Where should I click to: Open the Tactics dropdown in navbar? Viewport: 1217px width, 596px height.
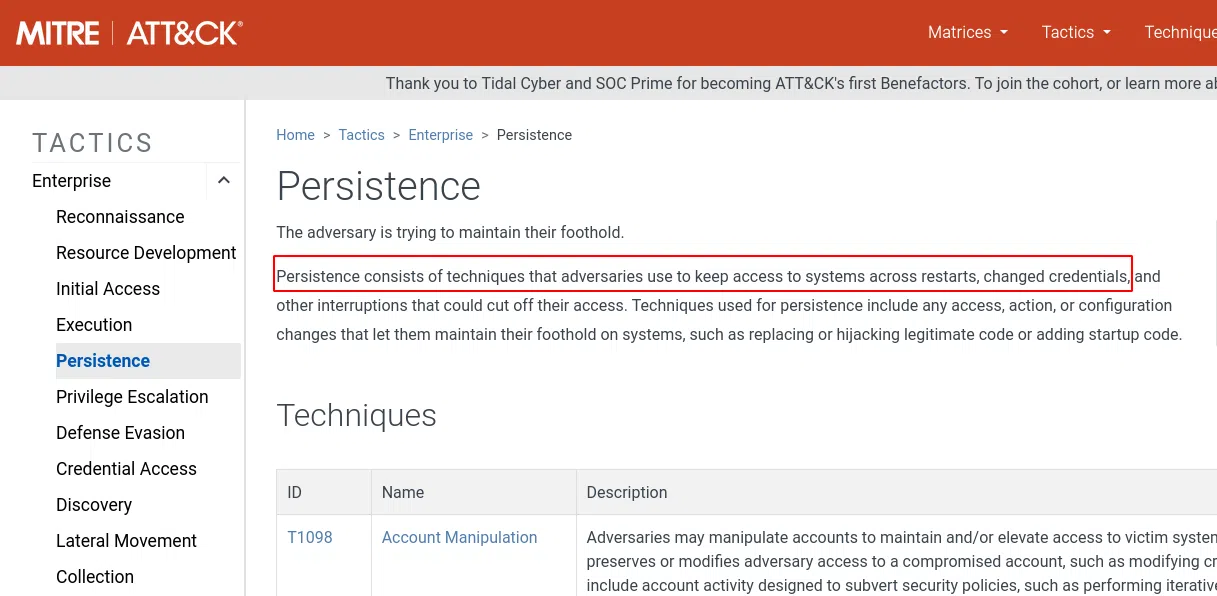[1076, 32]
